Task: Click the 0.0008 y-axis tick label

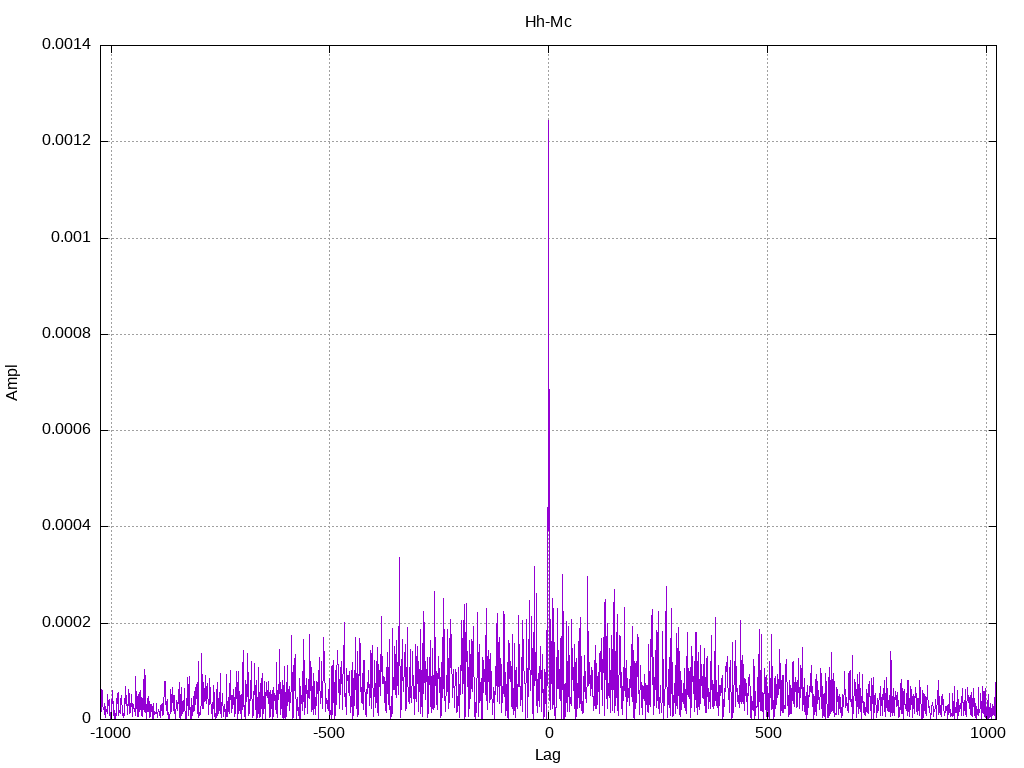Action: tap(66, 334)
